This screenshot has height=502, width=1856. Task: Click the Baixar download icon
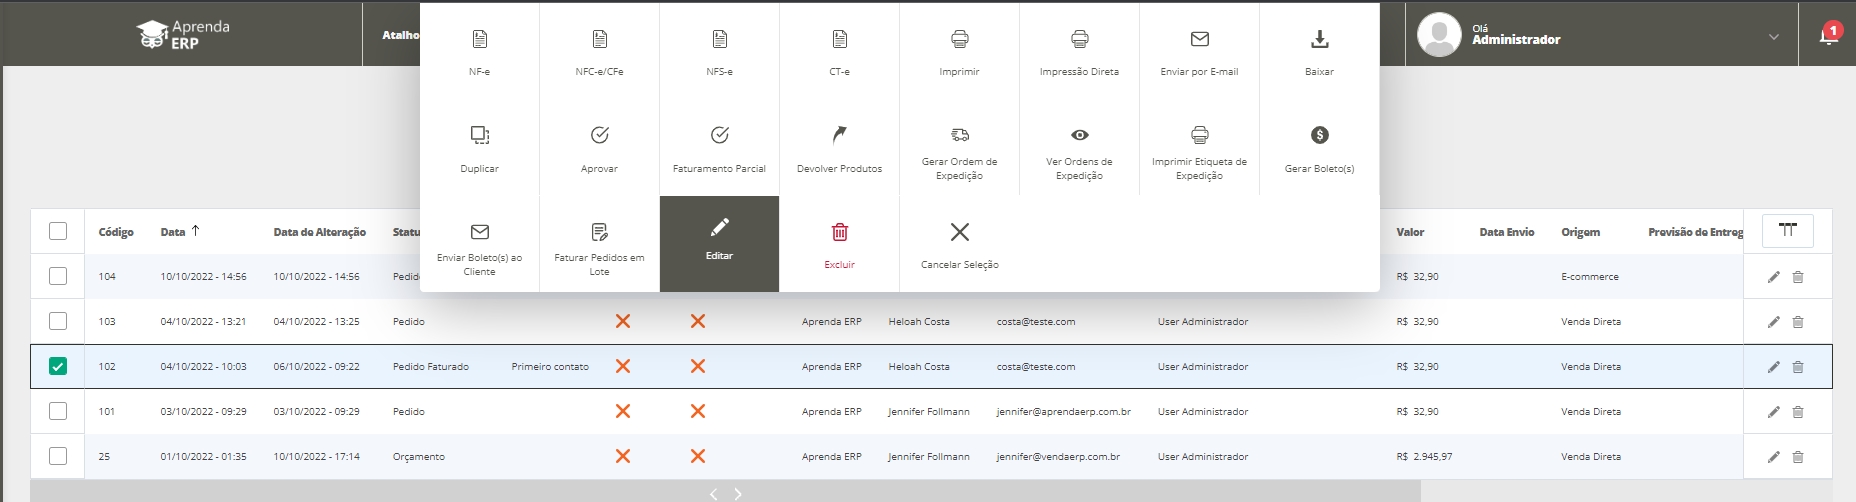tap(1319, 40)
